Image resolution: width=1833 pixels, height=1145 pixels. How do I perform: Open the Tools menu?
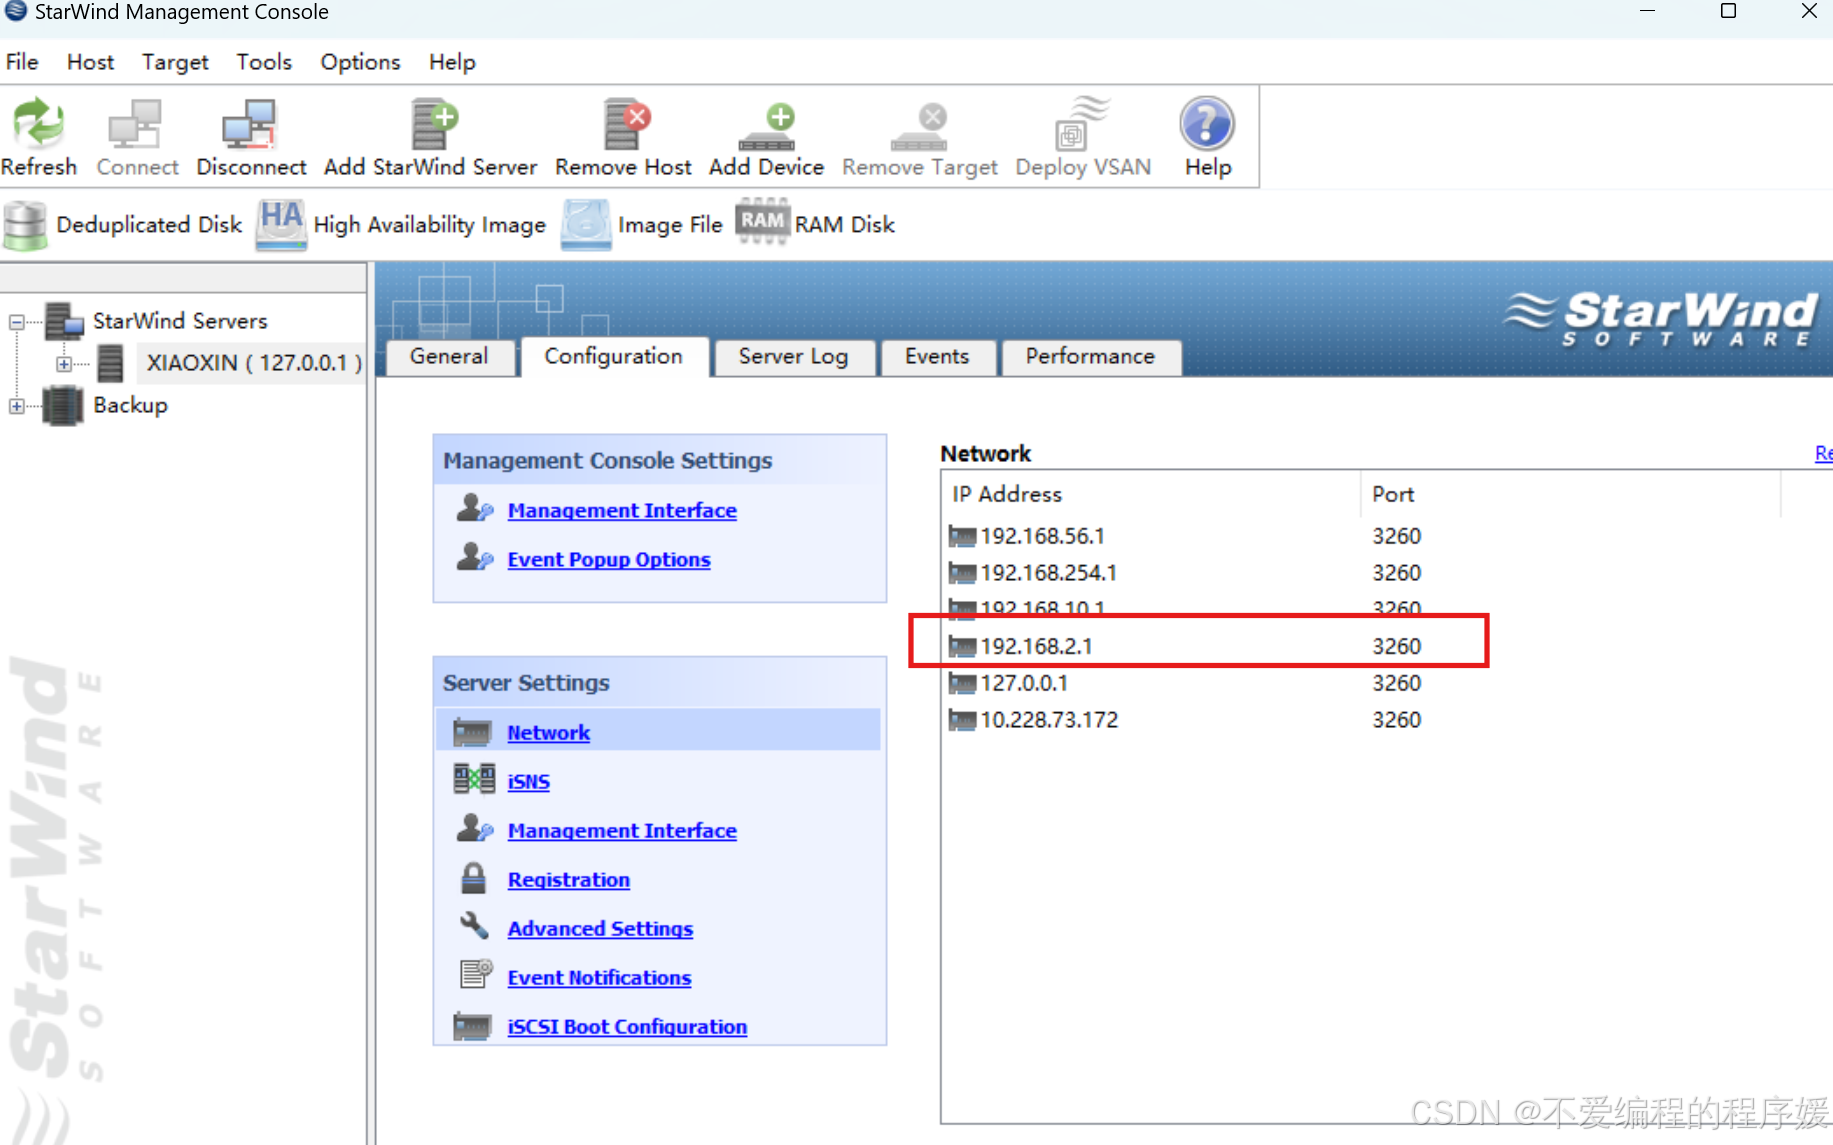[x=264, y=62]
